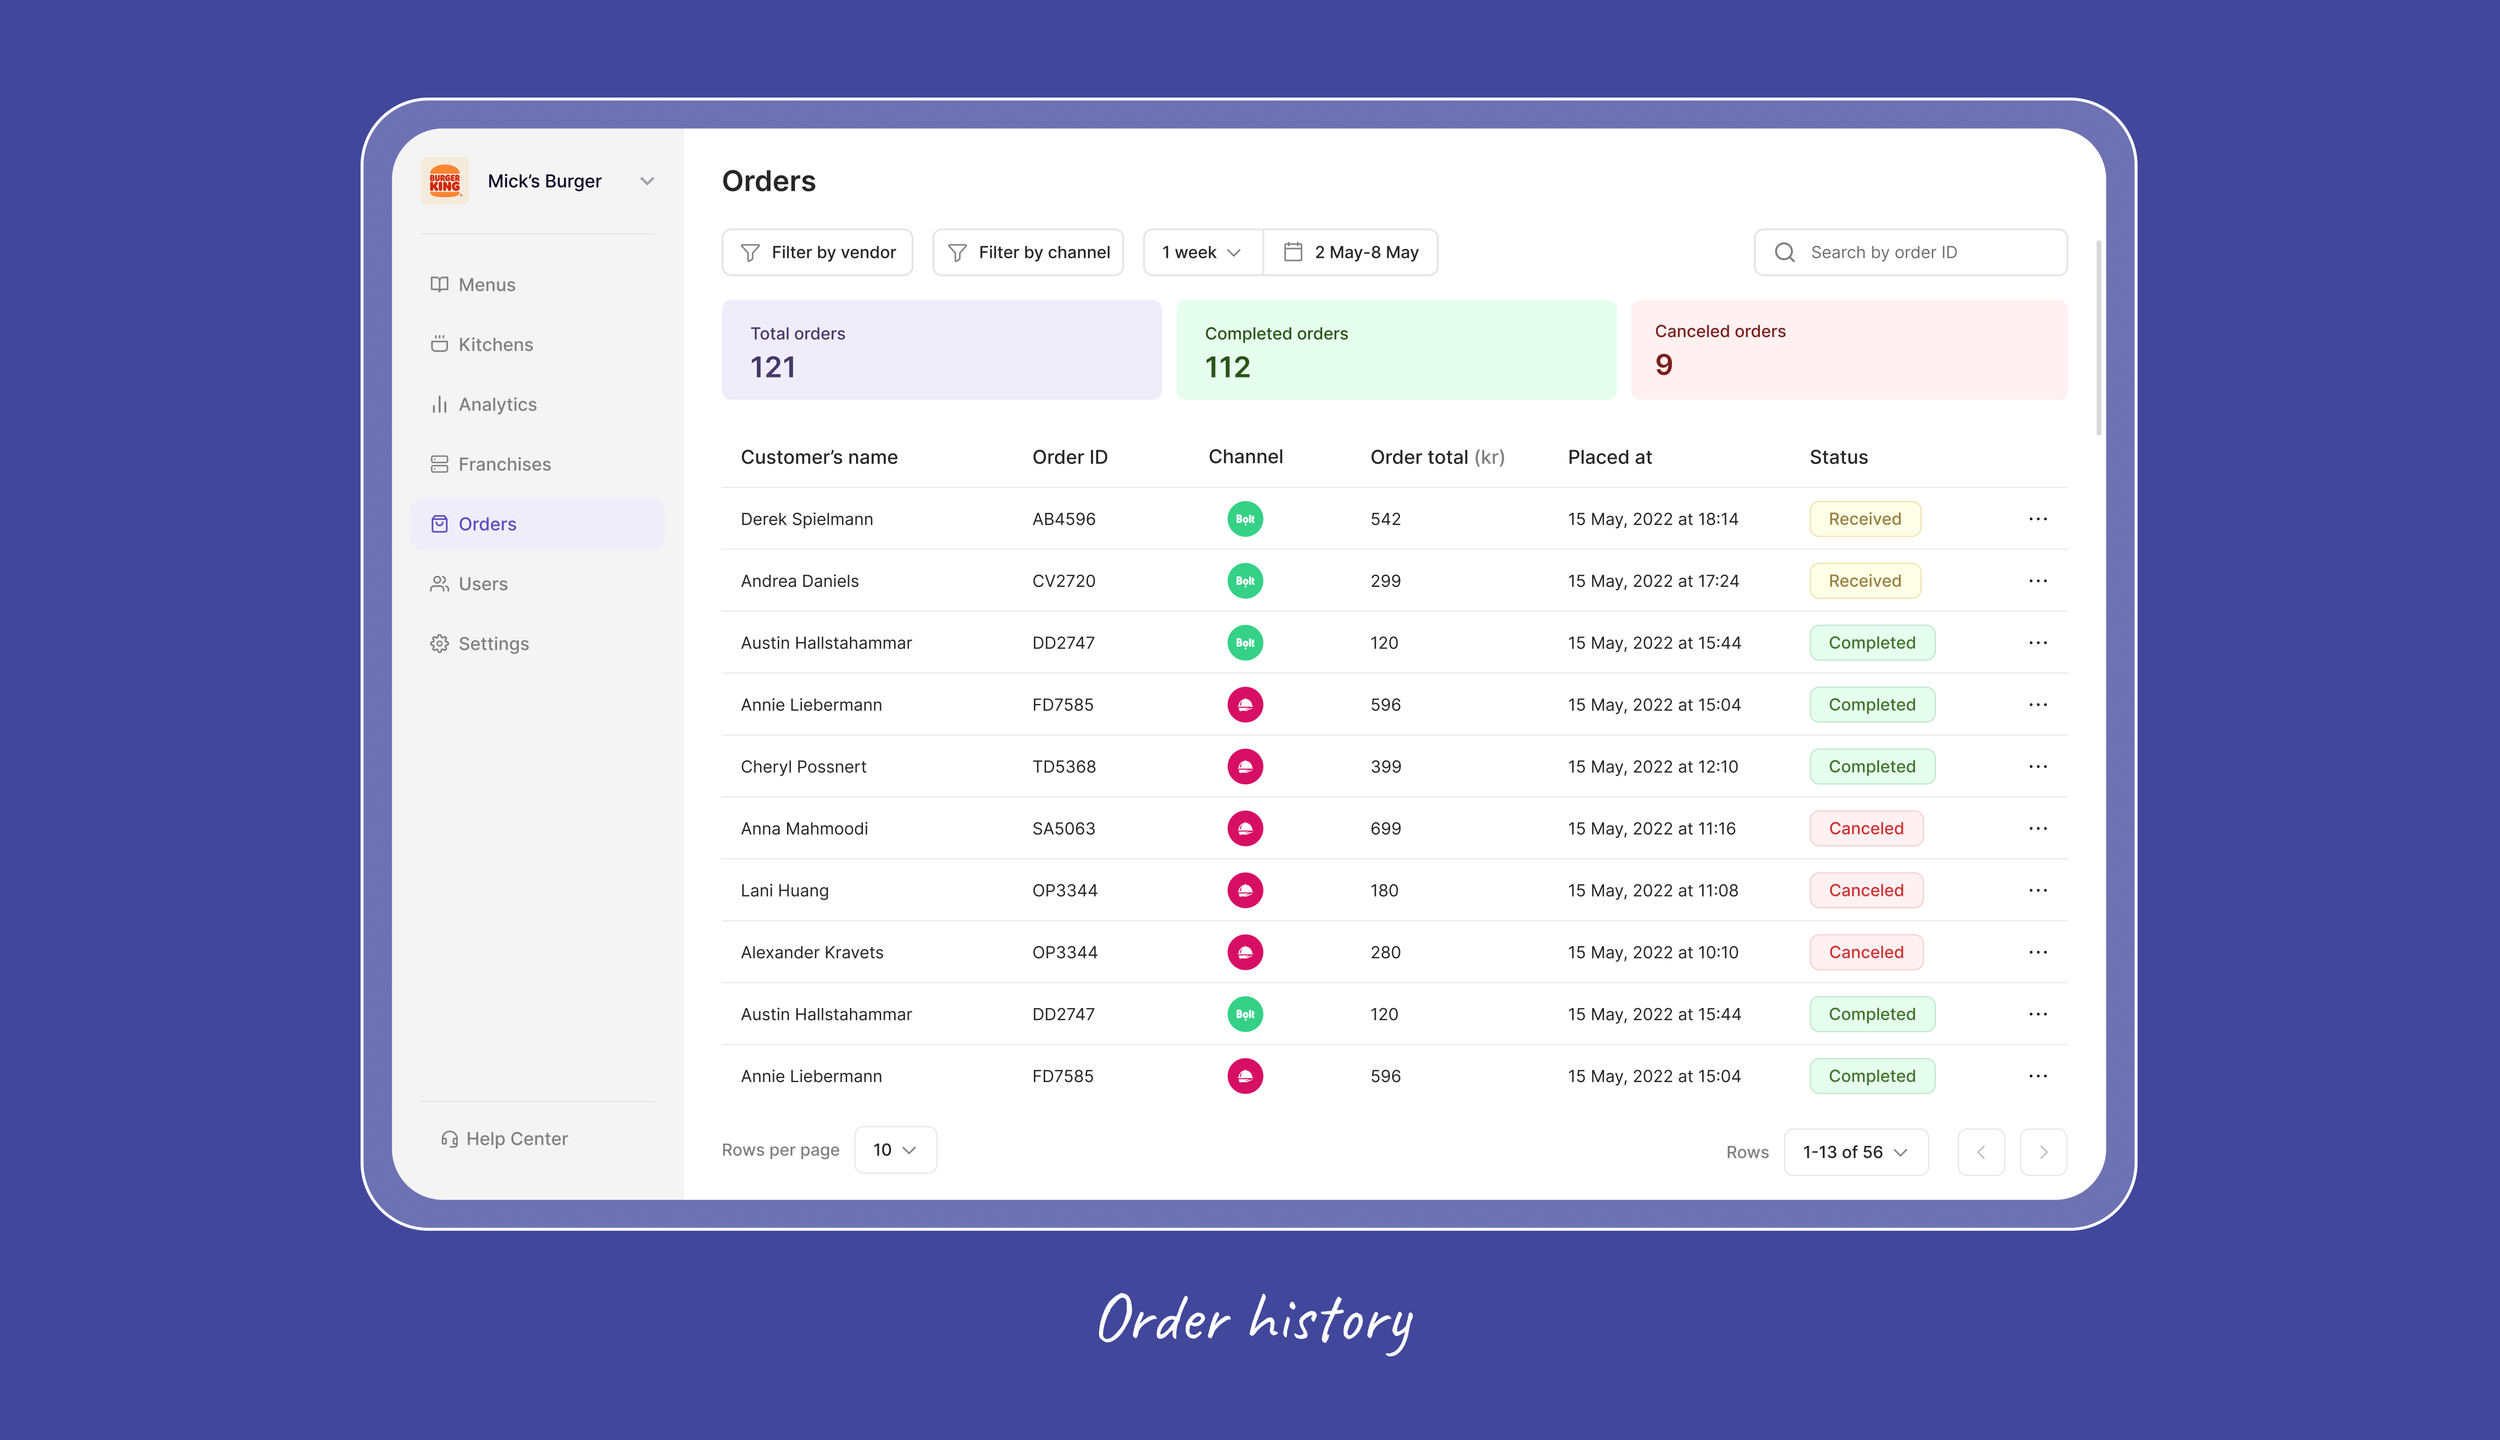Click the Channel column header

click(x=1245, y=457)
